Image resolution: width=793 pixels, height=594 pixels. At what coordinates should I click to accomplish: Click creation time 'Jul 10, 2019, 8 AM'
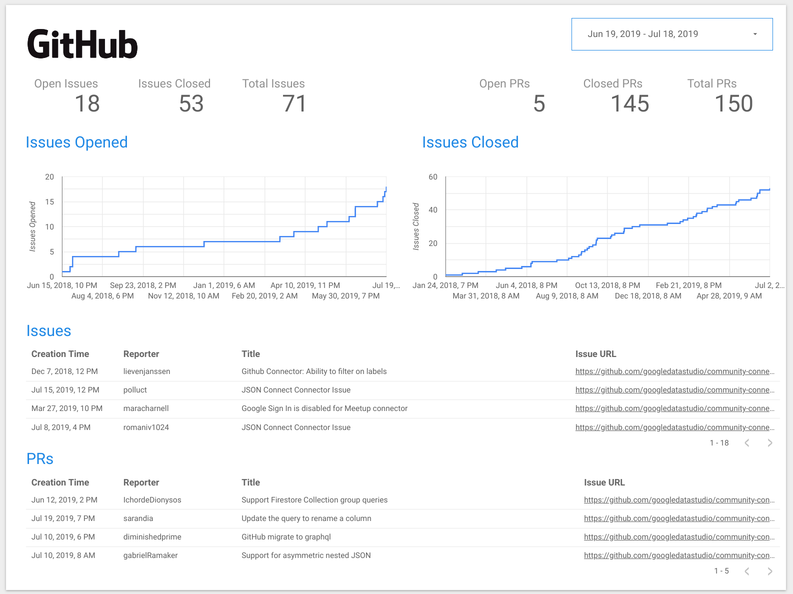tap(63, 556)
